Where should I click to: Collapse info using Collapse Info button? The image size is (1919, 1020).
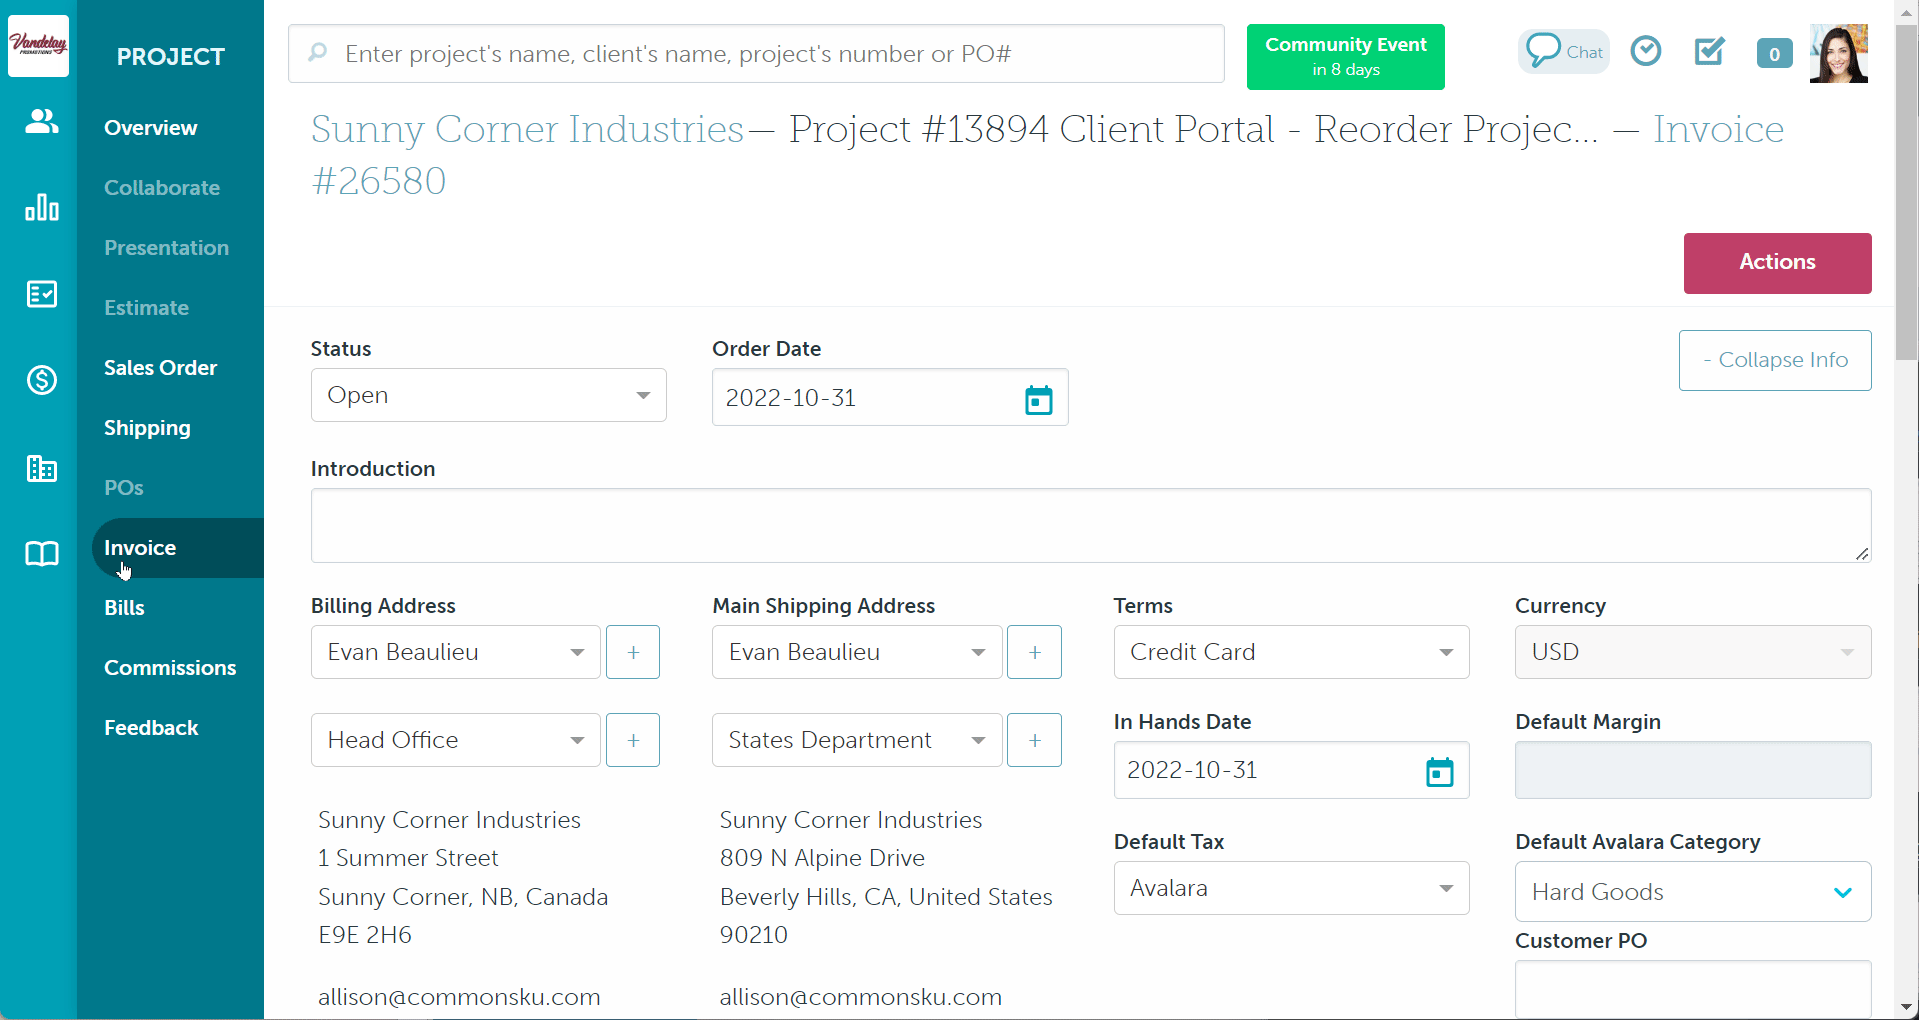(1774, 360)
